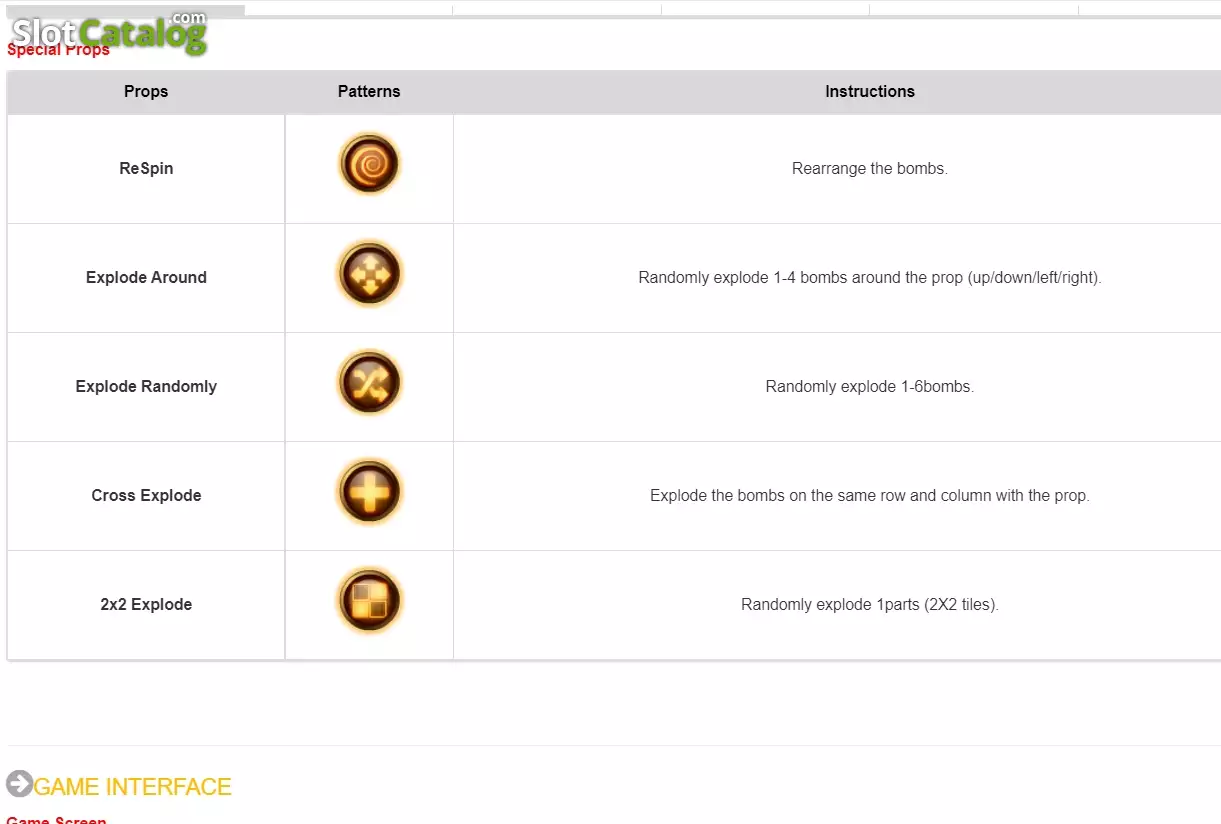
Task: Open the SlotCatalog logo
Action: tap(108, 33)
